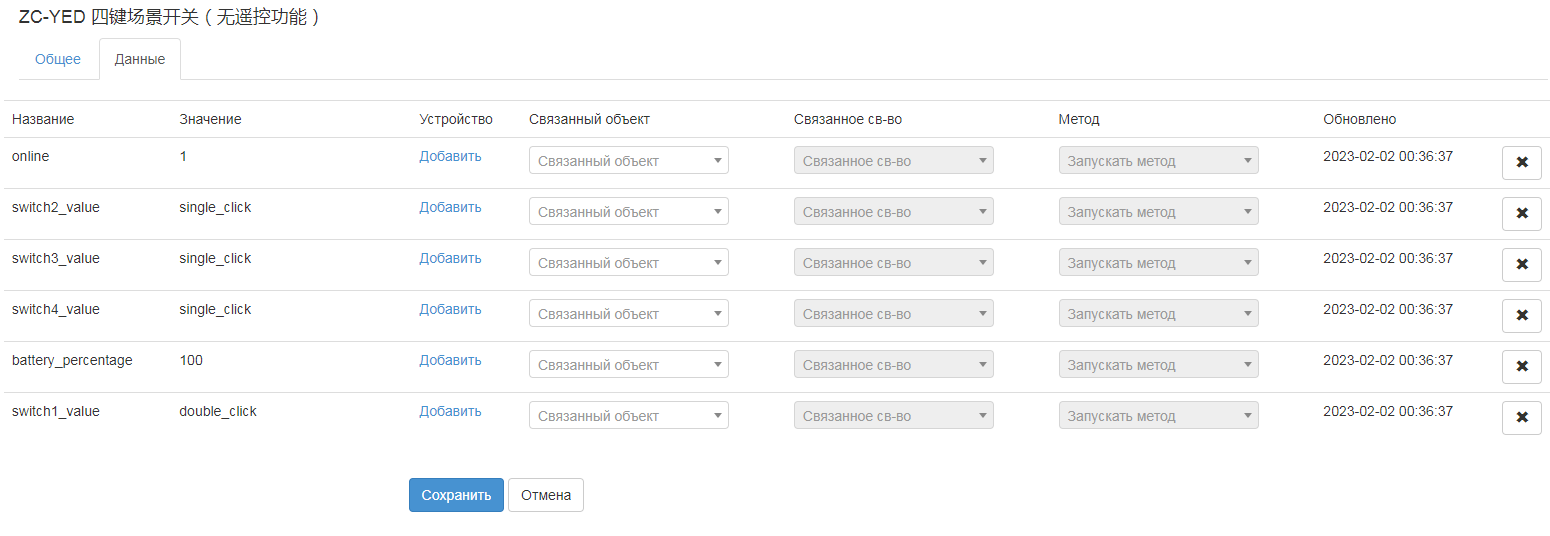Viewport: 1550px width, 536px height.
Task: Open linked object dropdown for battery_percentage
Action: pyautogui.click(x=628, y=365)
